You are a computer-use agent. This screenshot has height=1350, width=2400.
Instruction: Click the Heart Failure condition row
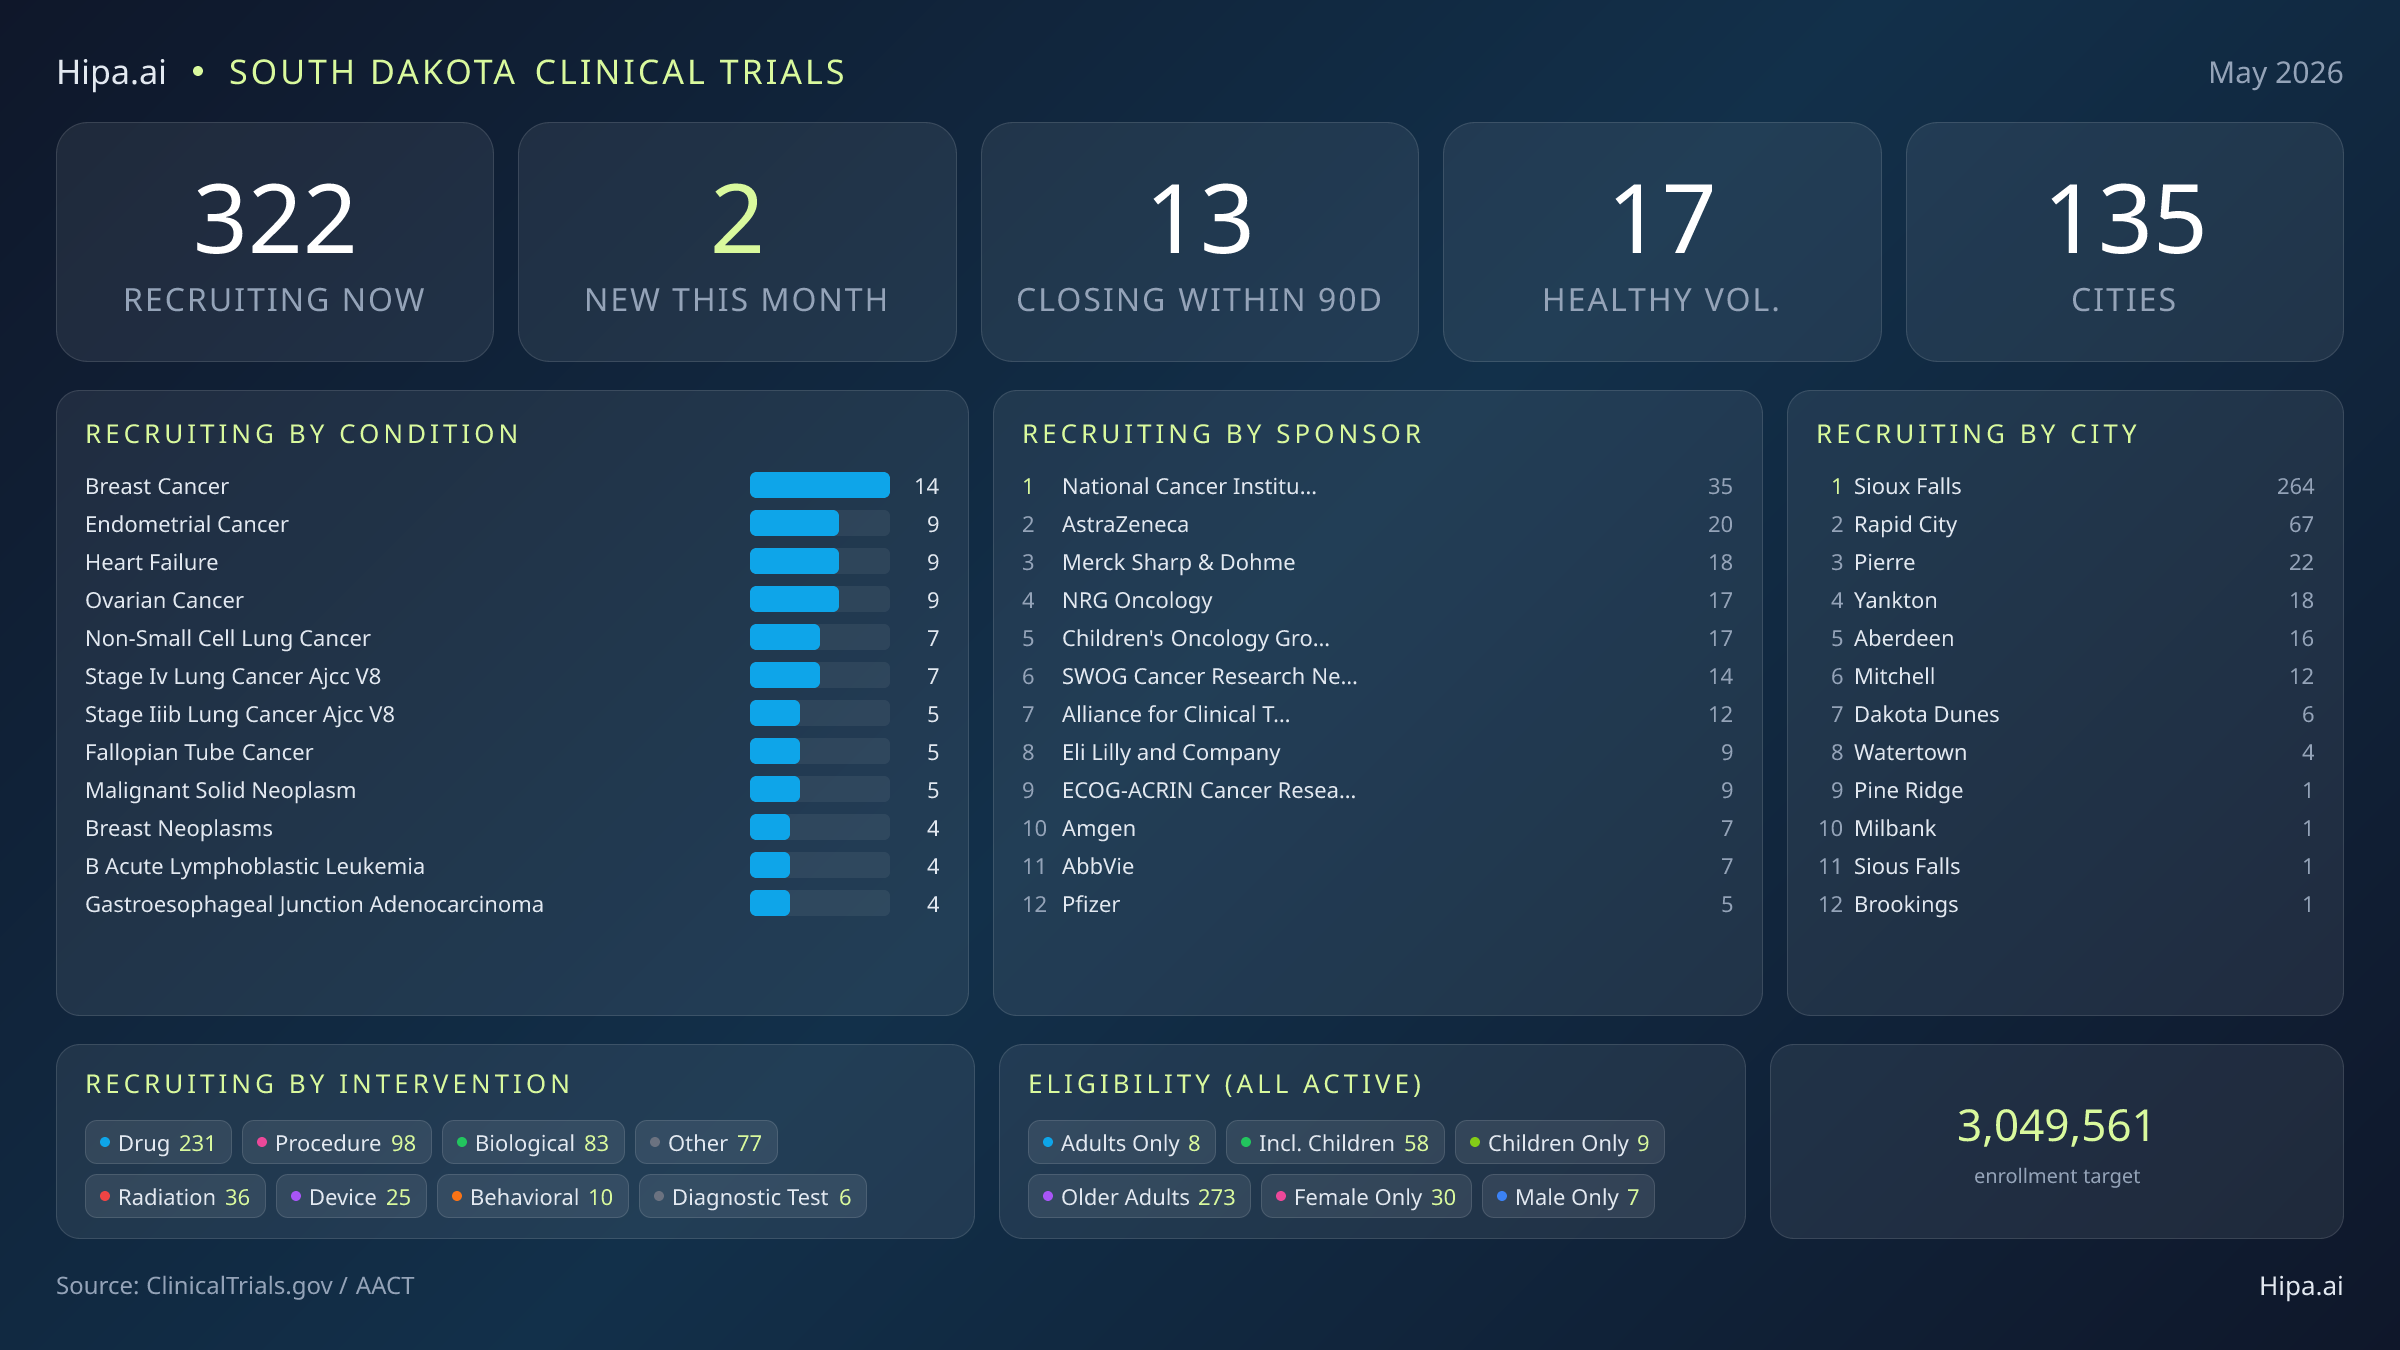tap(512, 561)
